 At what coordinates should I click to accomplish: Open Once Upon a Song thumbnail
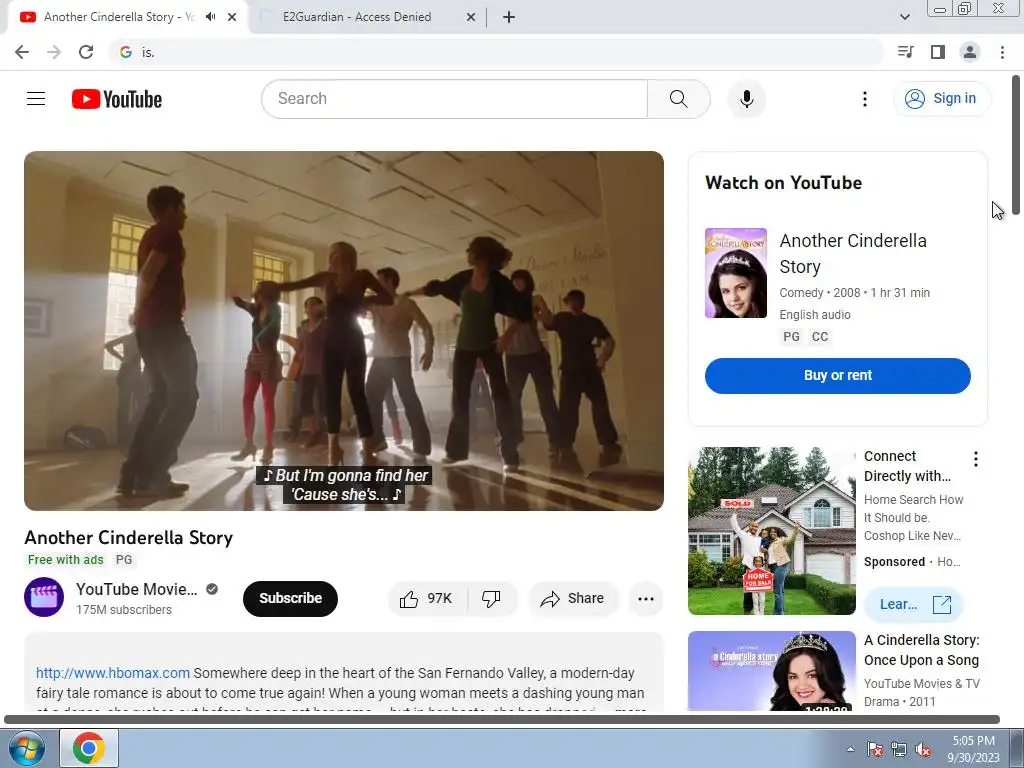pos(772,671)
